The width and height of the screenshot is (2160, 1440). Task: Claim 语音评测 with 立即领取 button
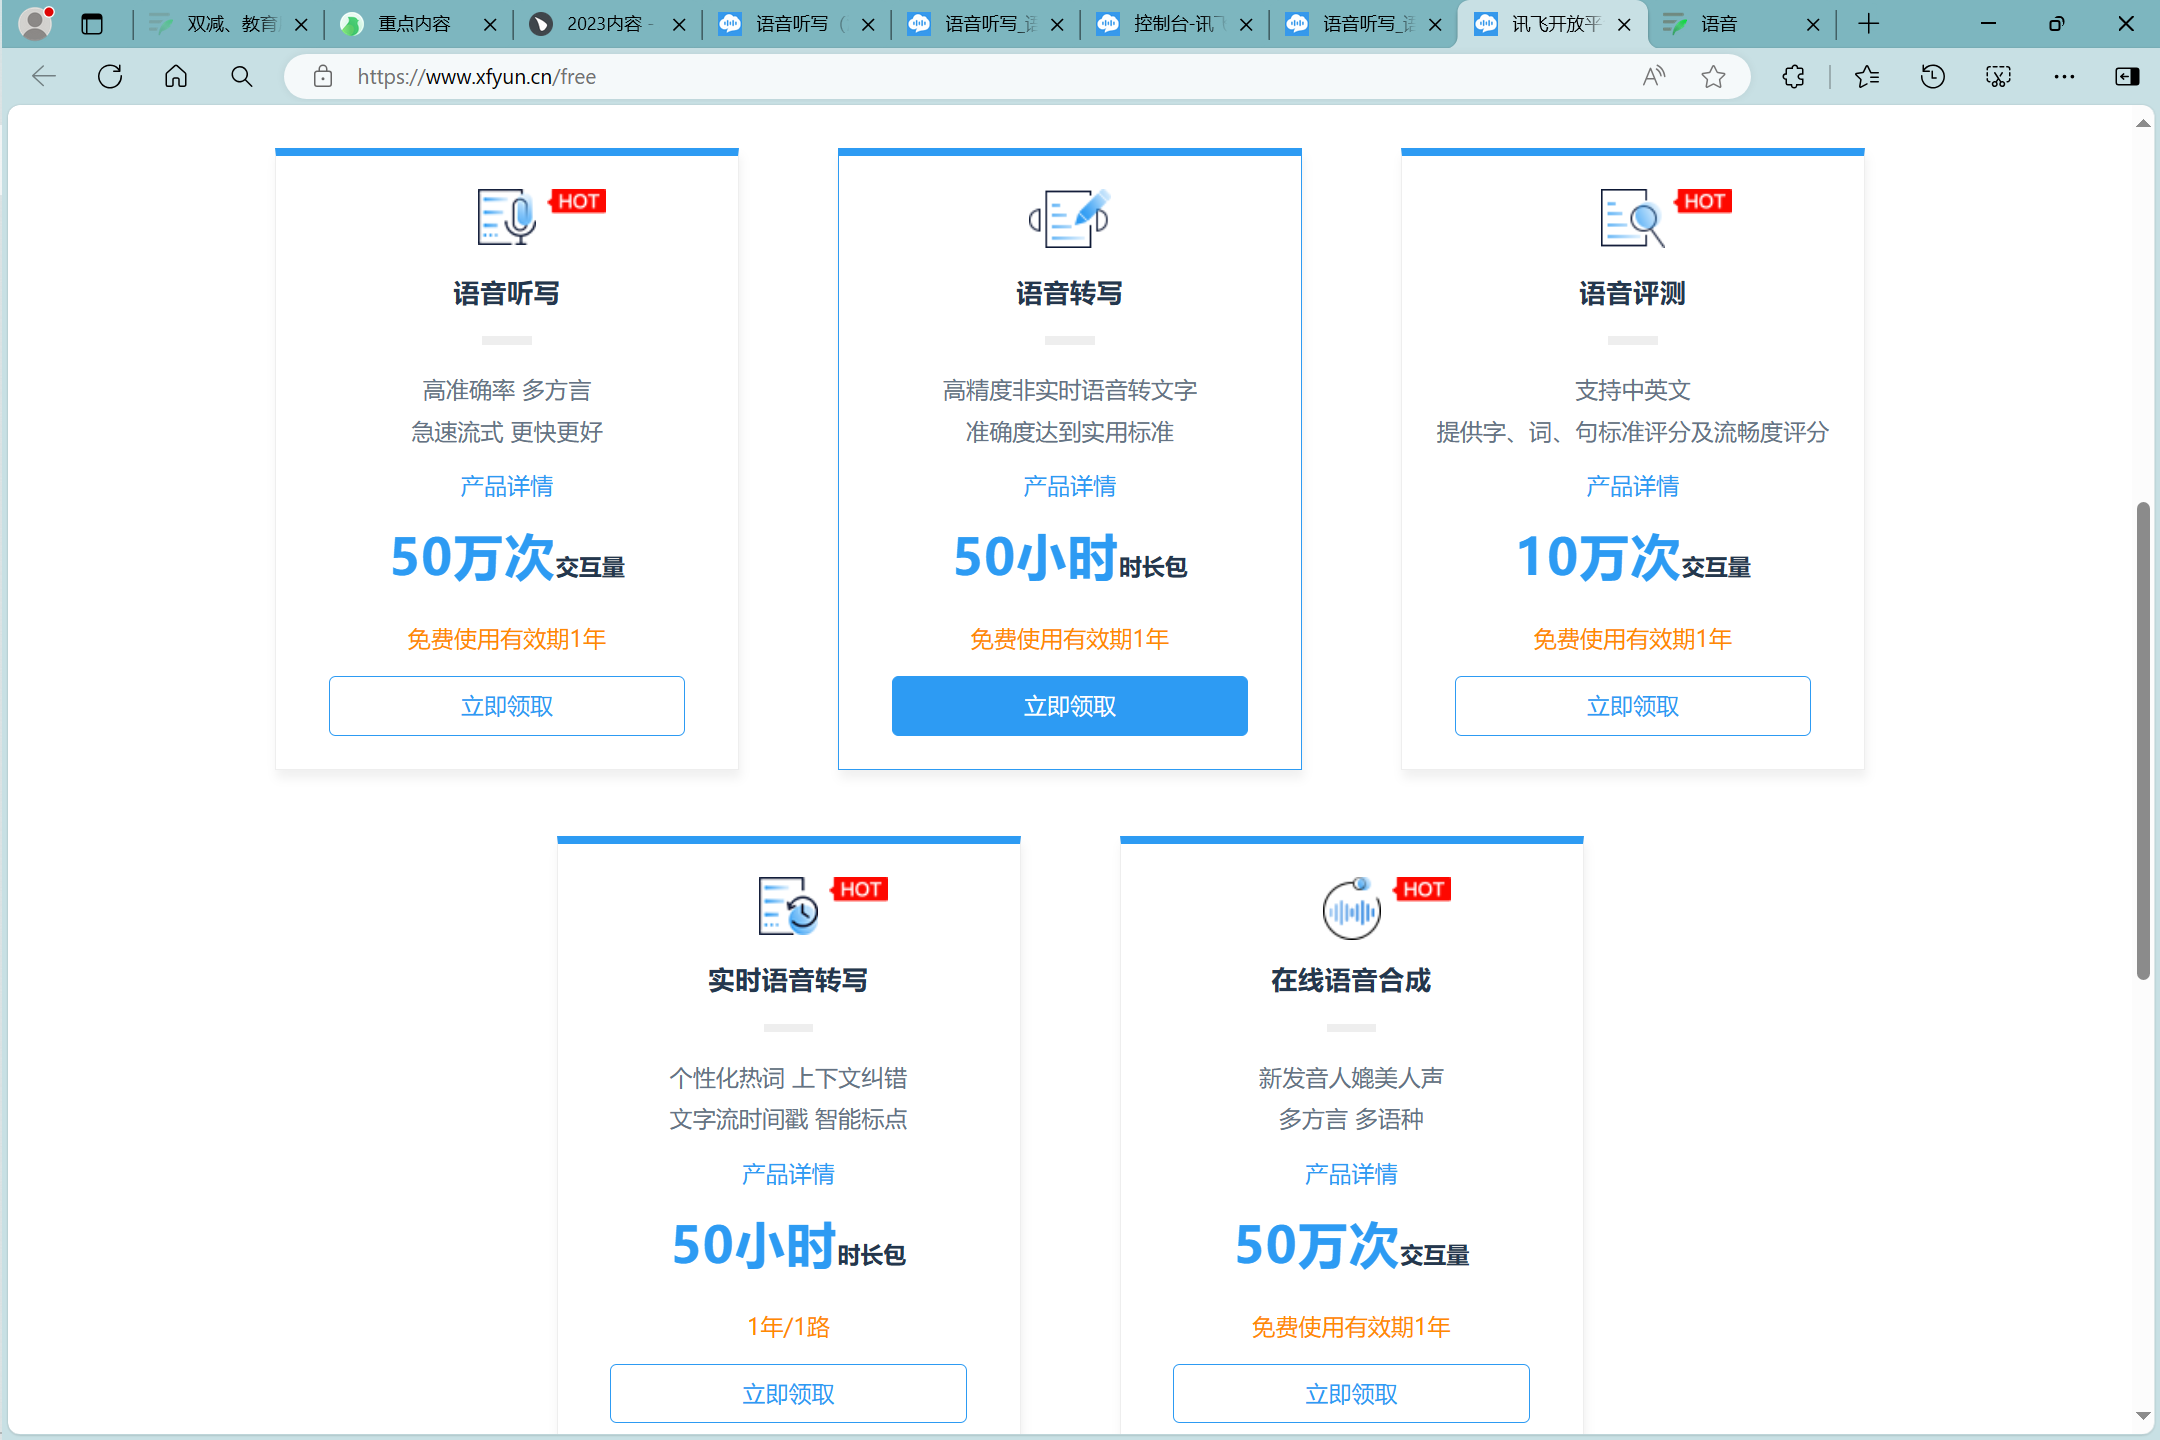[x=1632, y=706]
